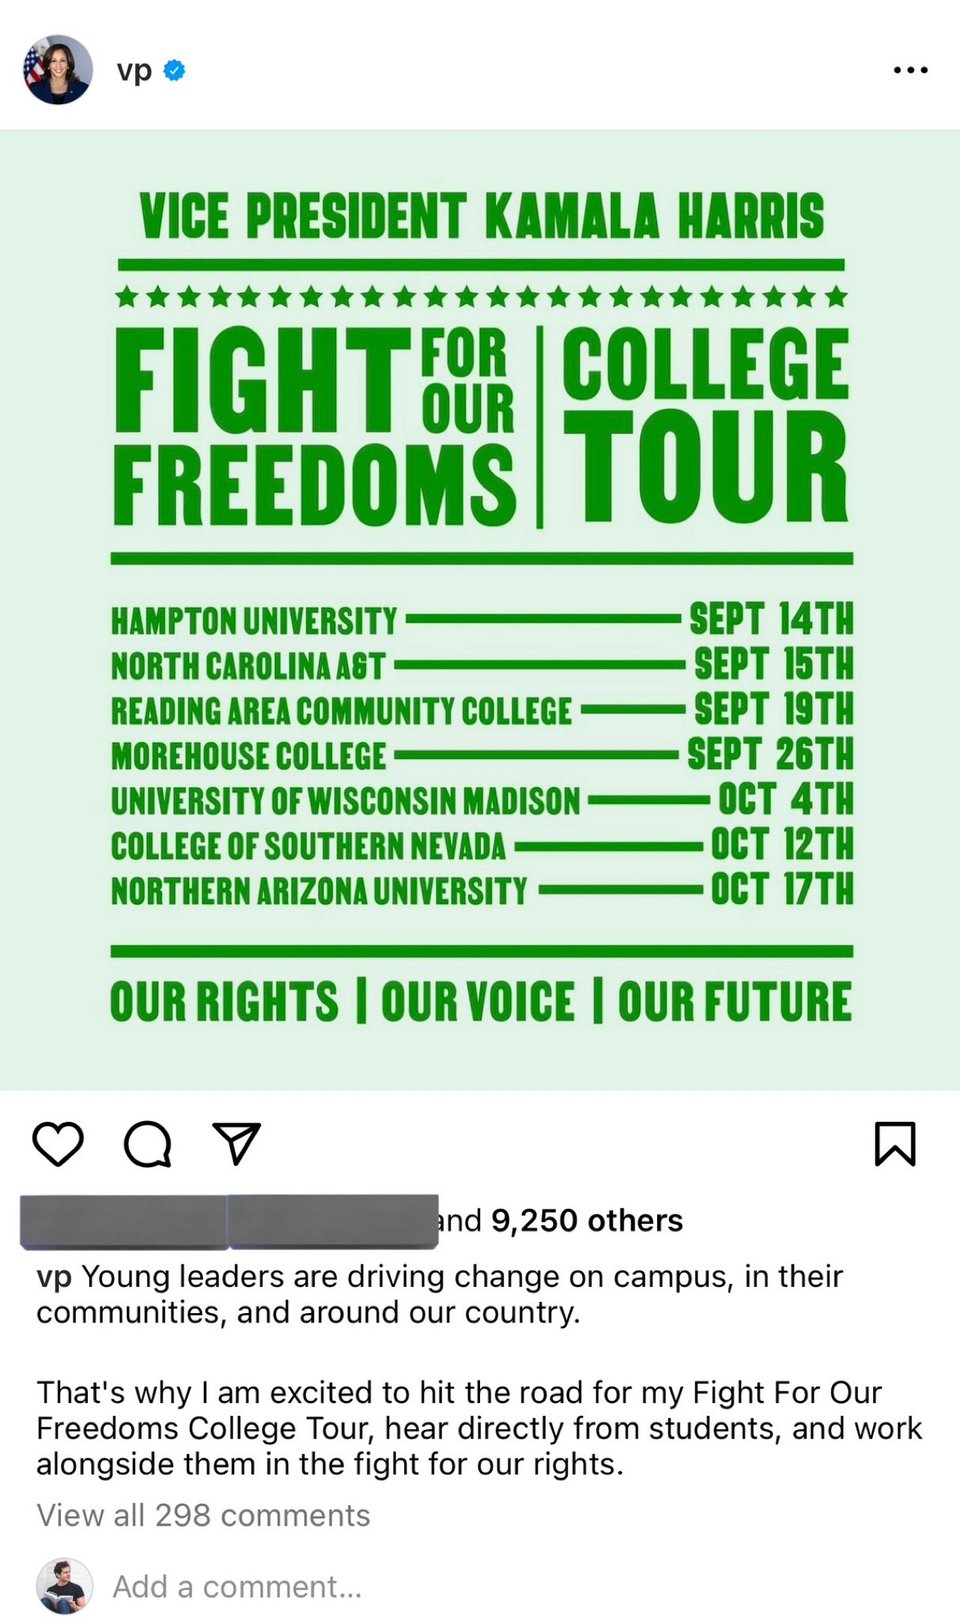This screenshot has height=1619, width=960.
Task: Tap the caption paragraph starting 'That's why I am'
Action: 479,1428
